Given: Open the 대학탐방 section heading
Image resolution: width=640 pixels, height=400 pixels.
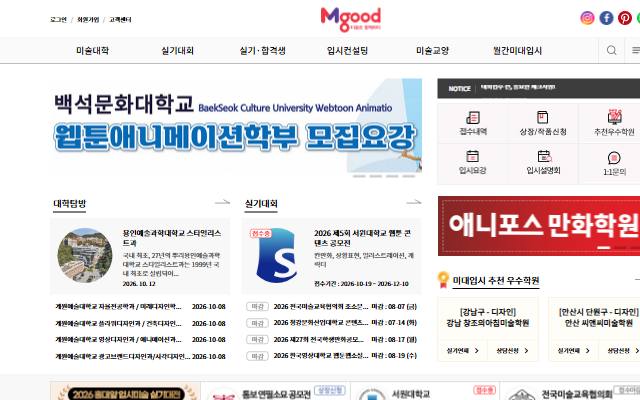Looking at the screenshot, I should click(x=70, y=203).
